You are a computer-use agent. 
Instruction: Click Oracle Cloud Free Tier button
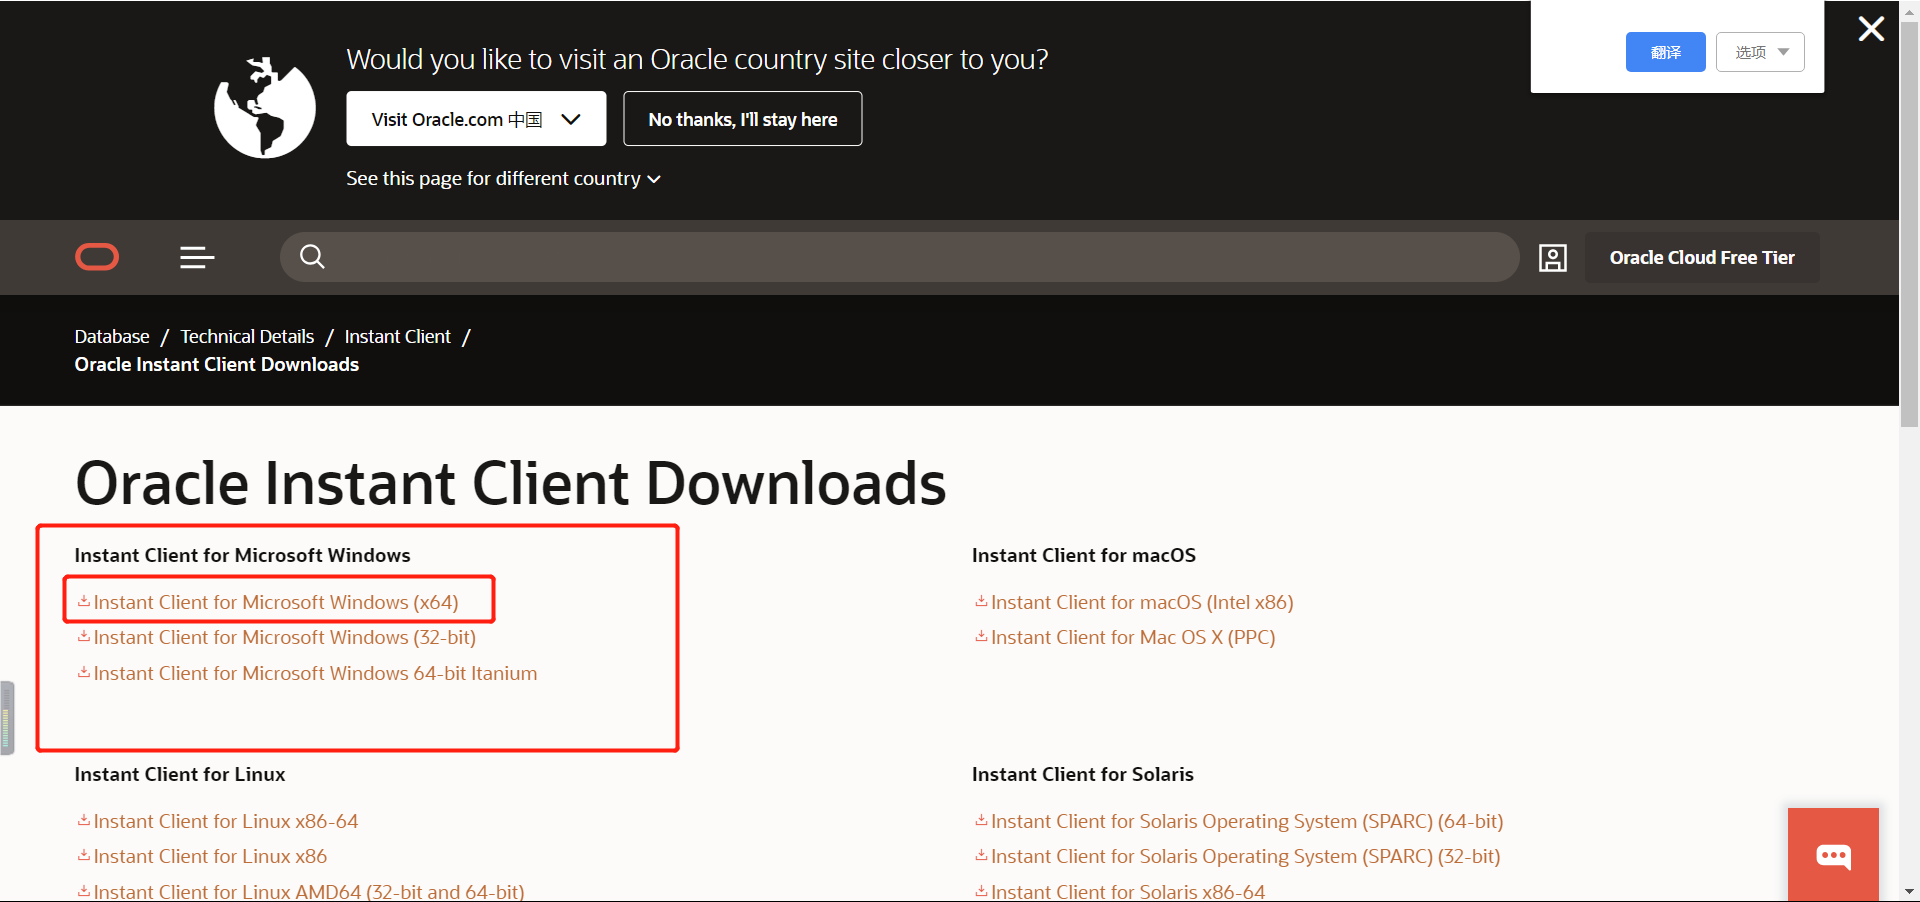1702,258
